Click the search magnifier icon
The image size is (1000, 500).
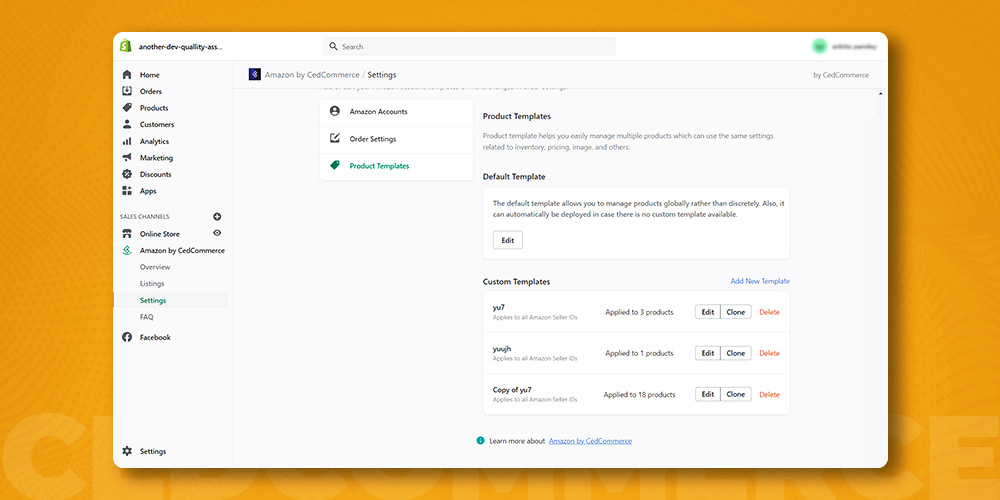coord(334,47)
